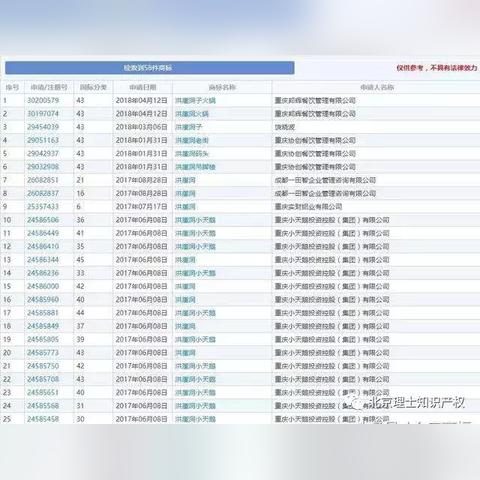
Task: Open the registration number link in row 24
Action: pyautogui.click(x=43, y=406)
